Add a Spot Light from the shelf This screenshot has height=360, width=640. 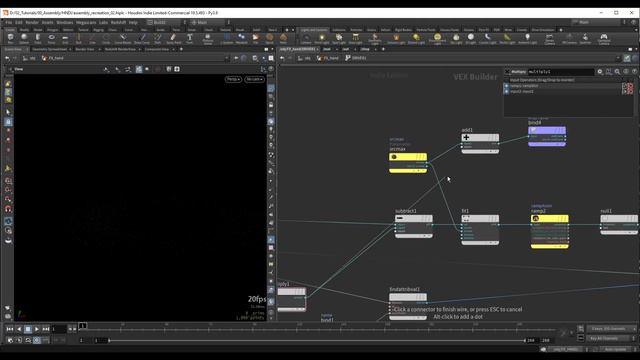click(339, 39)
